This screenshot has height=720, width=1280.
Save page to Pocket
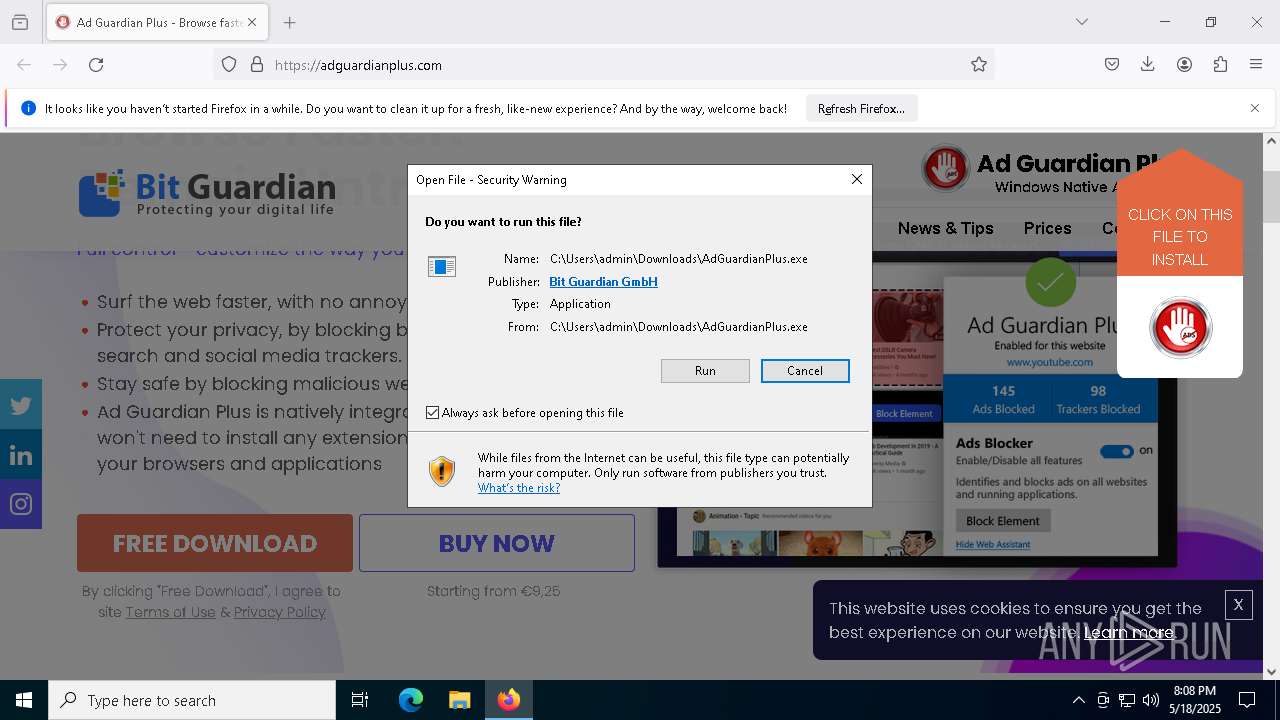[x=1112, y=65]
